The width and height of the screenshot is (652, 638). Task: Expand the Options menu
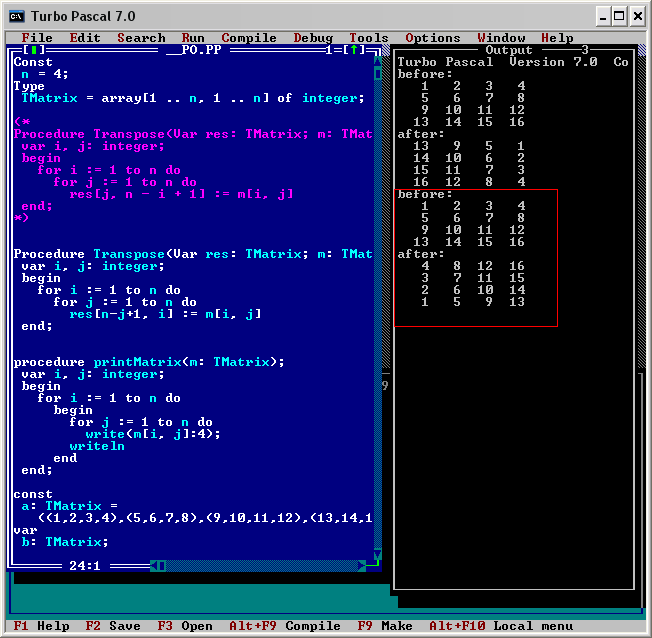click(433, 38)
